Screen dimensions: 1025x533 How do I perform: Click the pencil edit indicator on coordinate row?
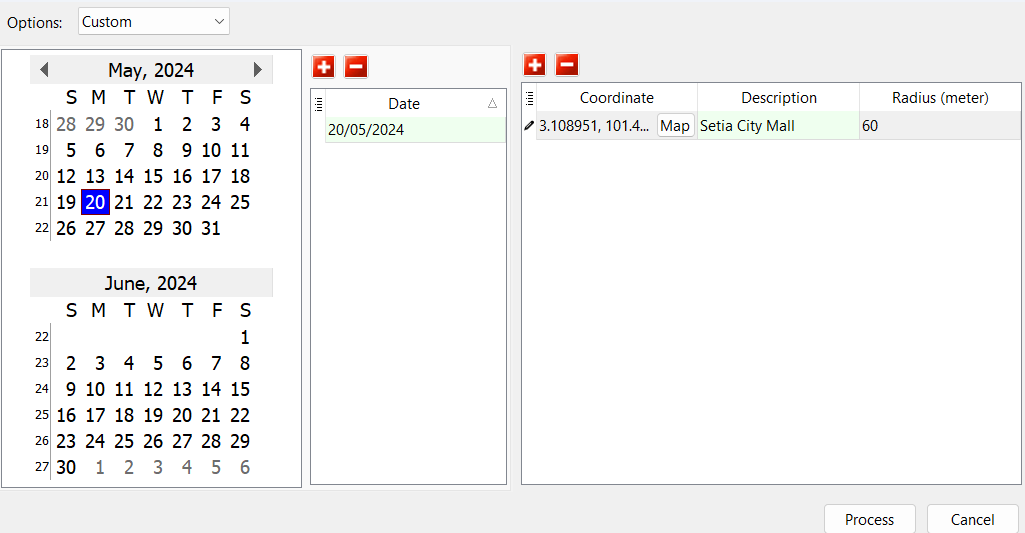[x=529, y=126]
